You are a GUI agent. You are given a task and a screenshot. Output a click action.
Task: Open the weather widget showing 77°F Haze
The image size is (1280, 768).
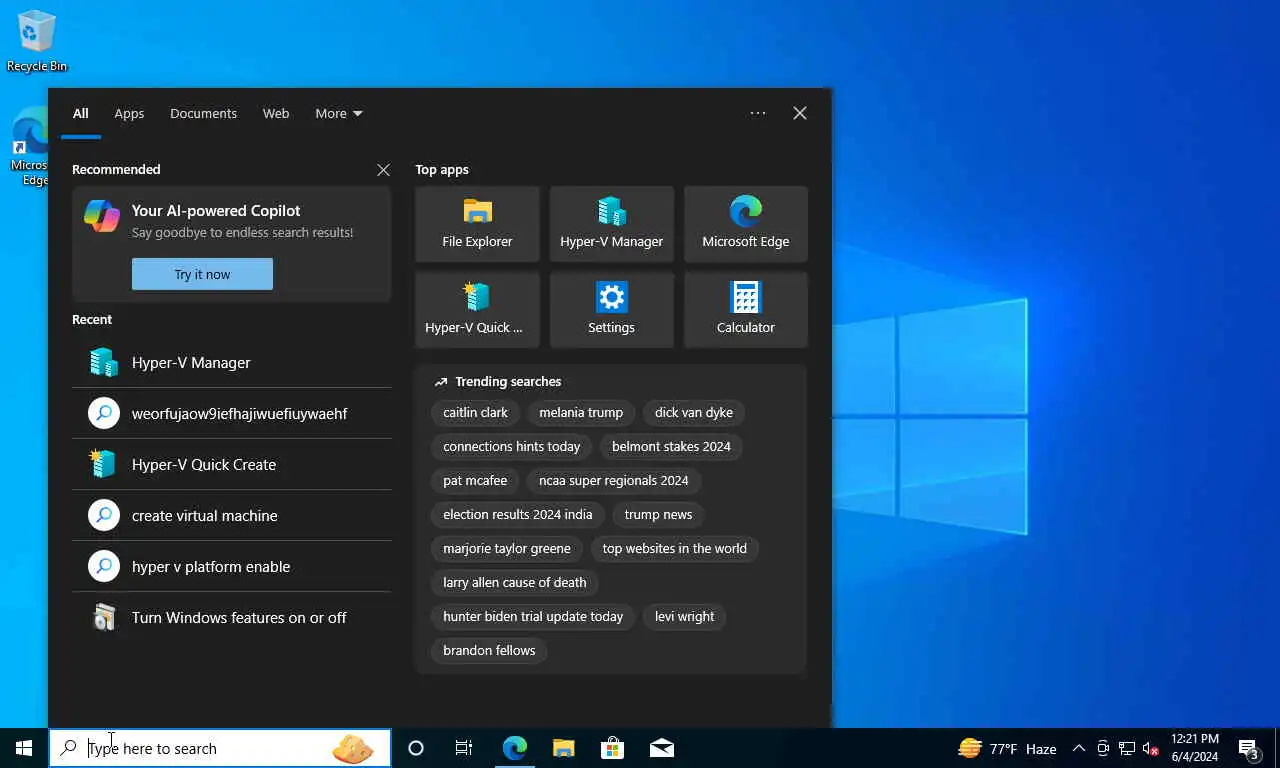click(x=1008, y=748)
